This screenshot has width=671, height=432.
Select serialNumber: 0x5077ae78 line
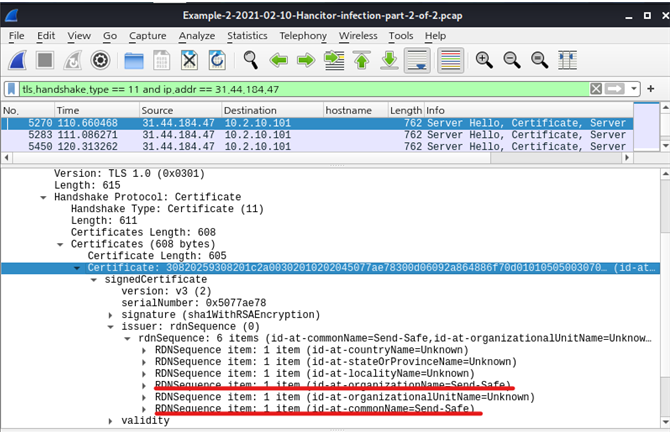[x=194, y=303]
